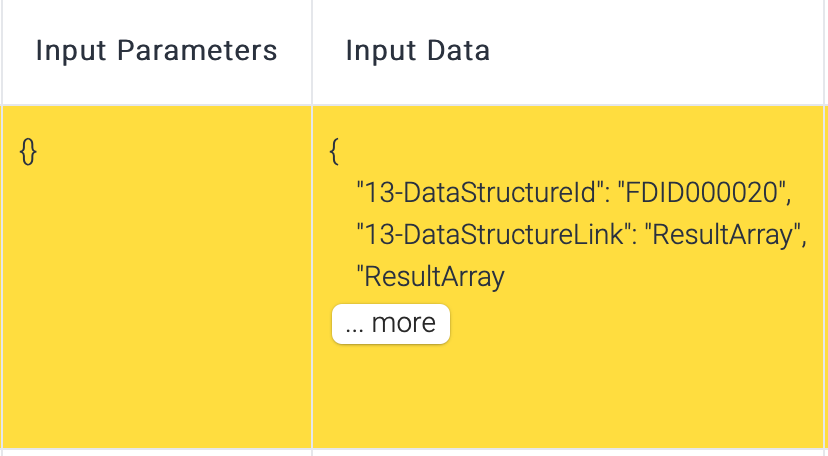Click the empty braces in Input Parameters cell
This screenshot has height=456, width=828.
point(29,153)
